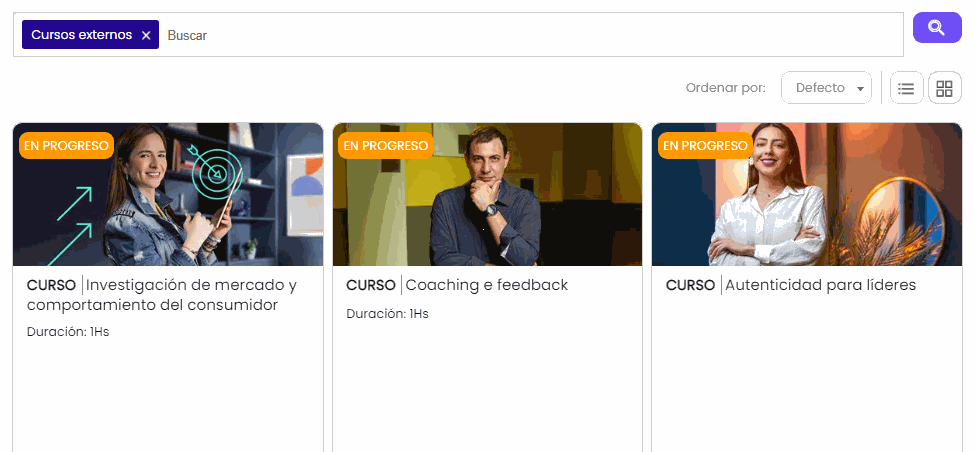Click EN PROGRESO badge on Autenticidad course

705,145
